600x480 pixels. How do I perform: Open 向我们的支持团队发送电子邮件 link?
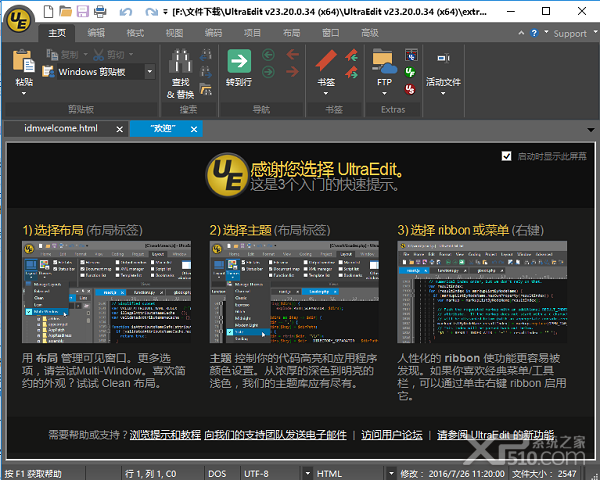tap(276, 435)
